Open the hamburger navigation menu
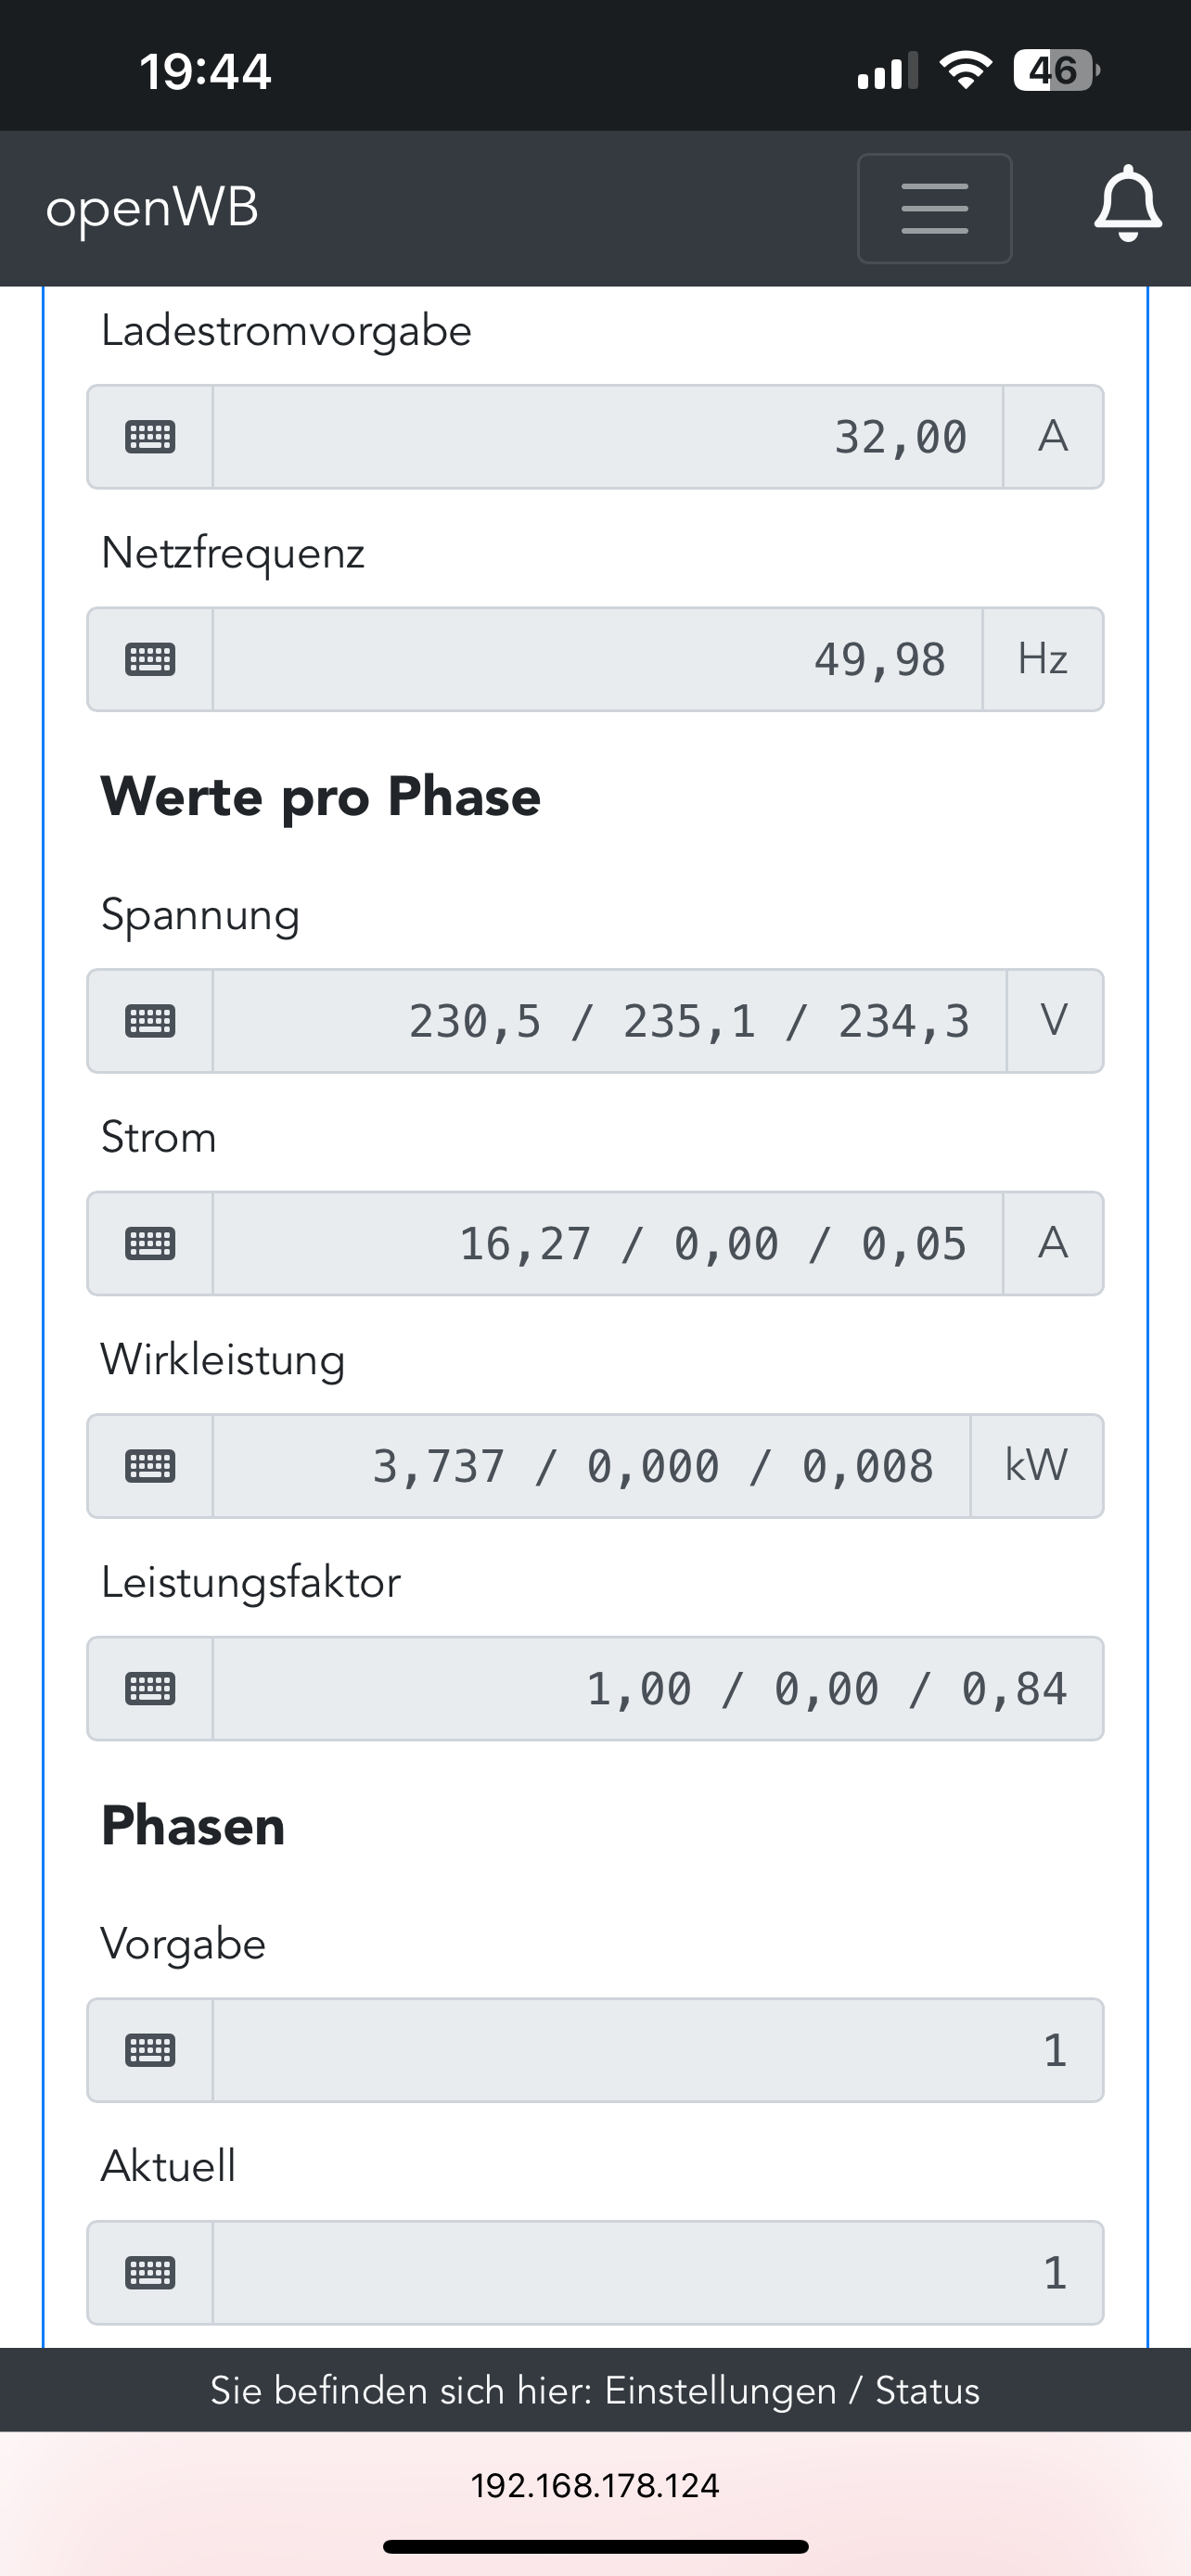This screenshot has width=1191, height=2576. pos(934,208)
